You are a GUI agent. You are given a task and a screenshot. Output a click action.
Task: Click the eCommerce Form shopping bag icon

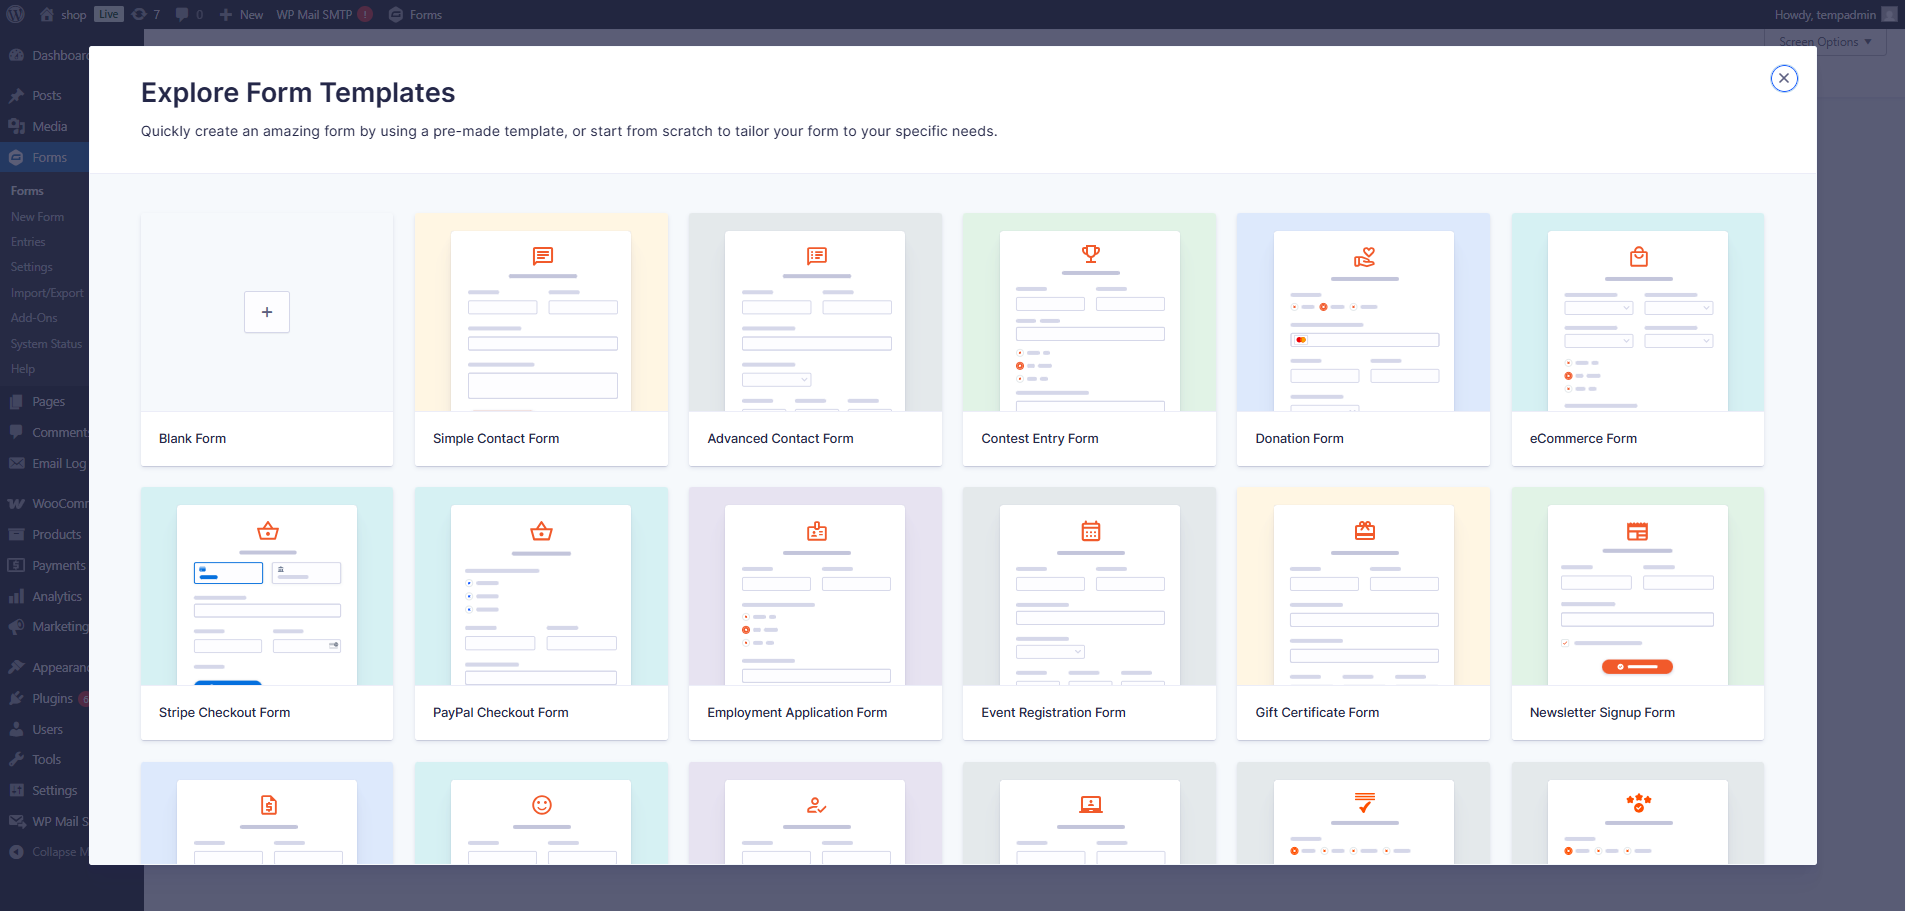coord(1639,257)
